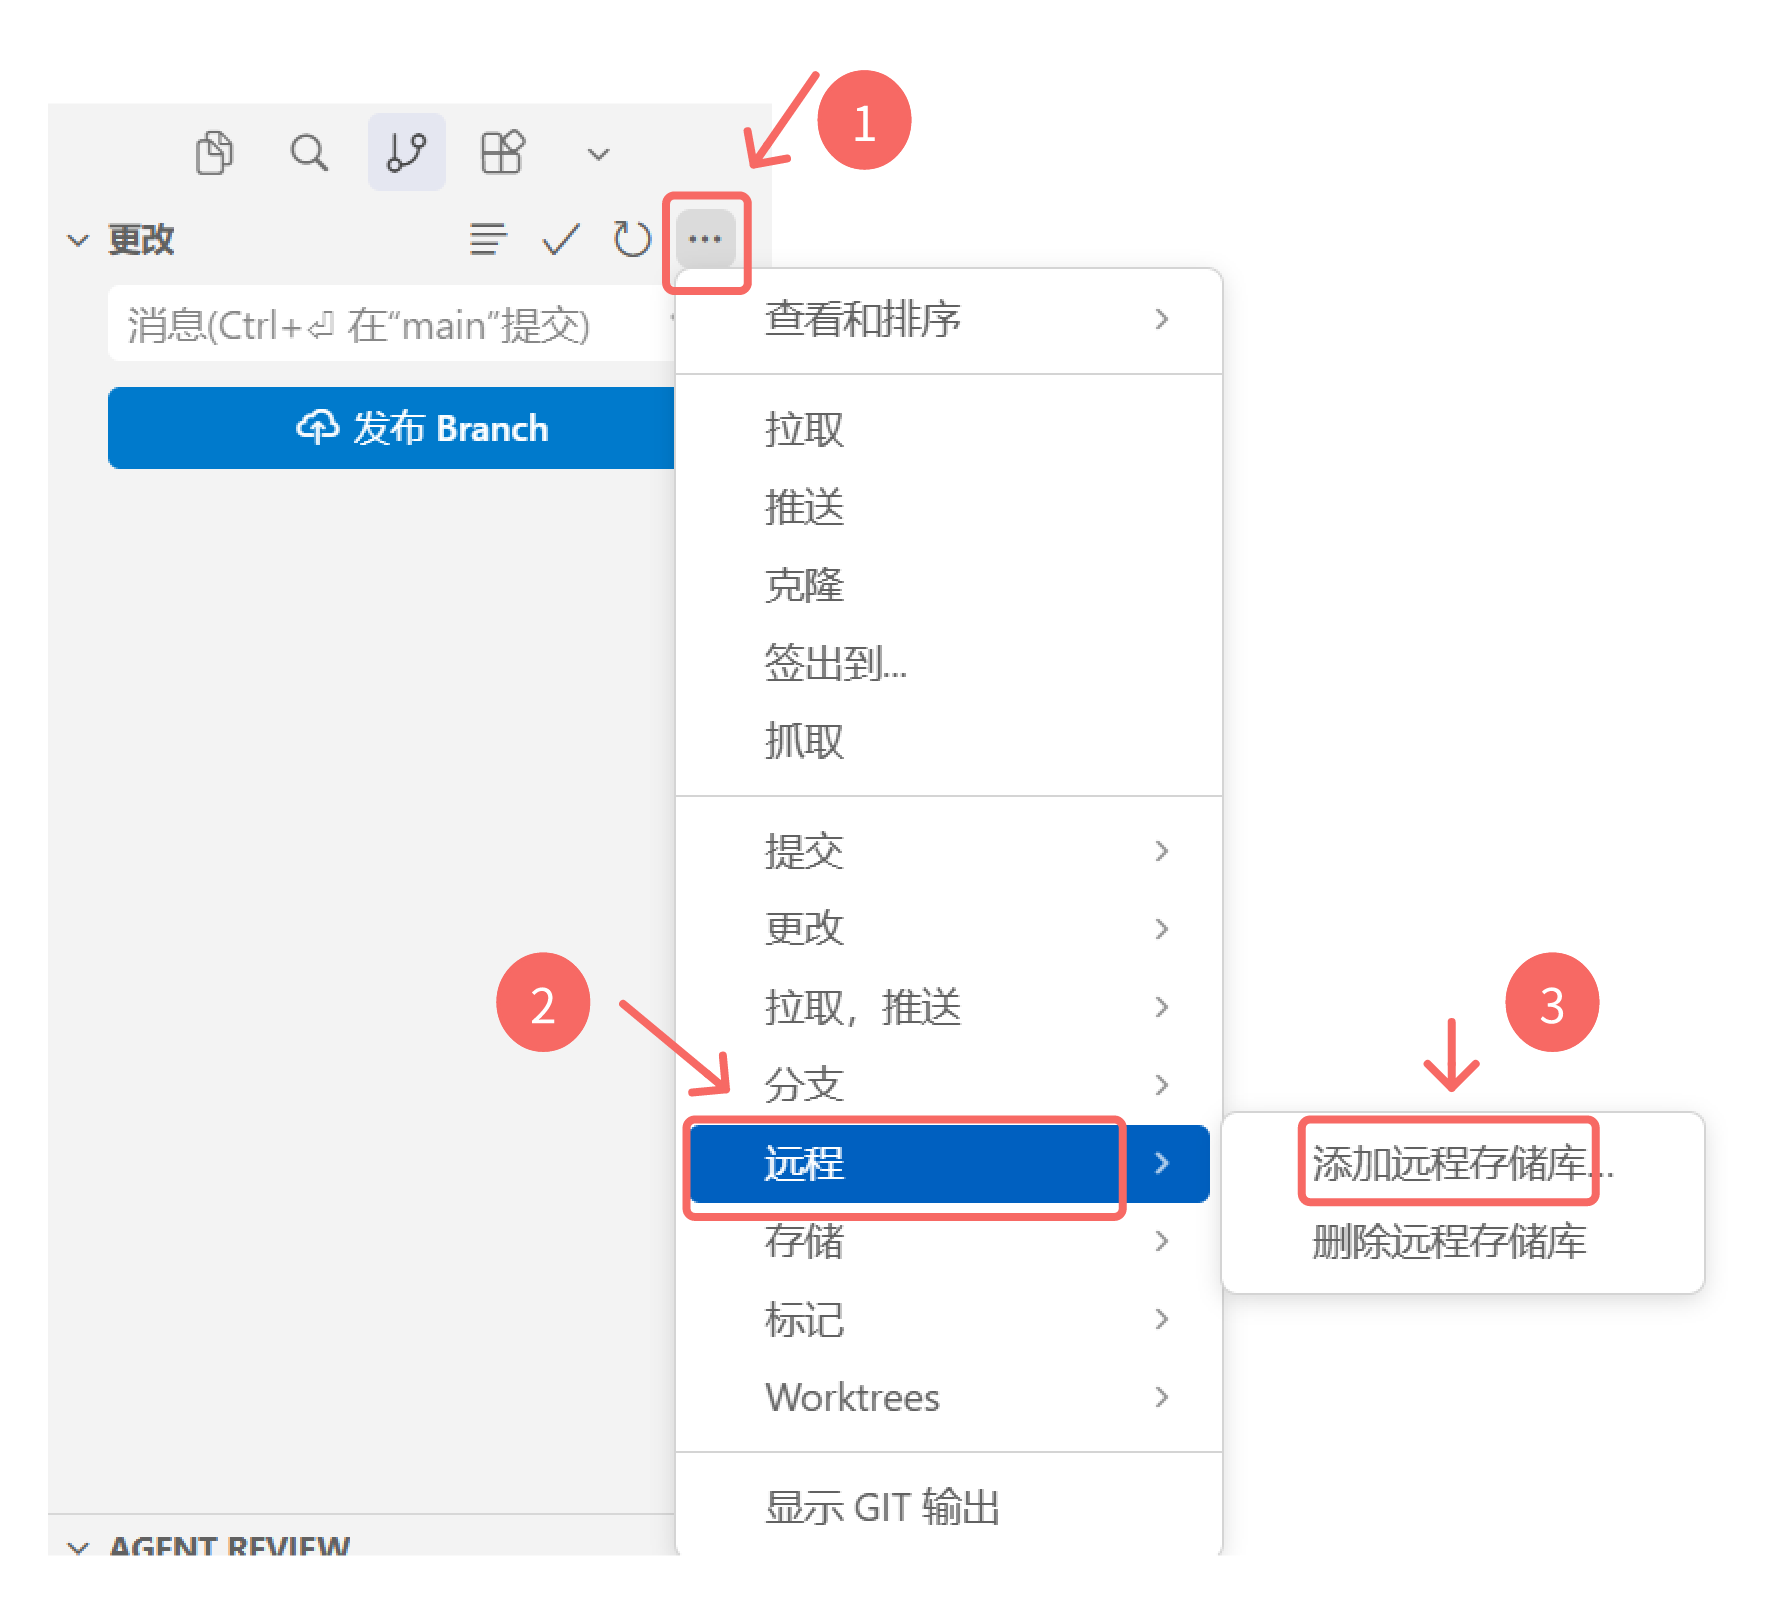This screenshot has width=1776, height=1604.
Task: Expand the AGENT REVIEW section
Action: tap(80, 1547)
